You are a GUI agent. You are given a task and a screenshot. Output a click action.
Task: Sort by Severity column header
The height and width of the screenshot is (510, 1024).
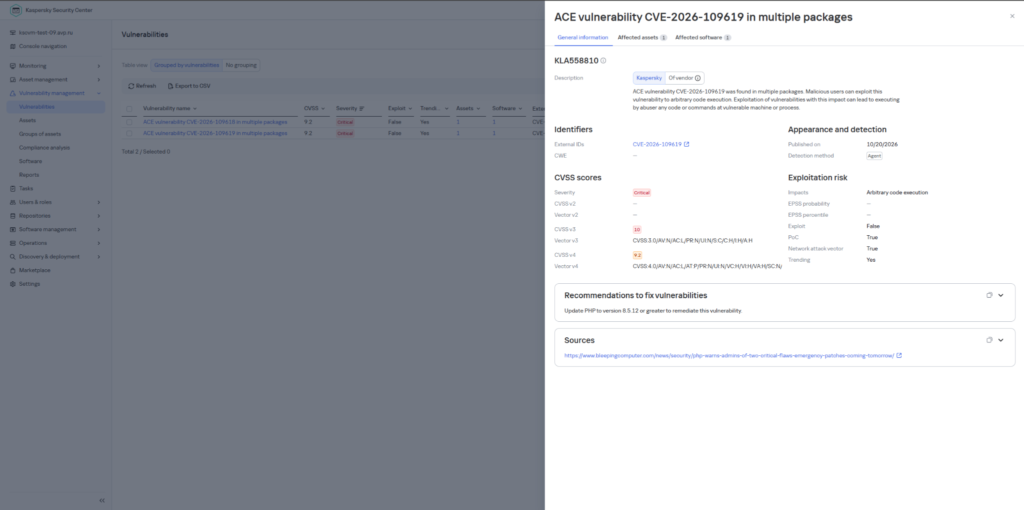tap(350, 108)
